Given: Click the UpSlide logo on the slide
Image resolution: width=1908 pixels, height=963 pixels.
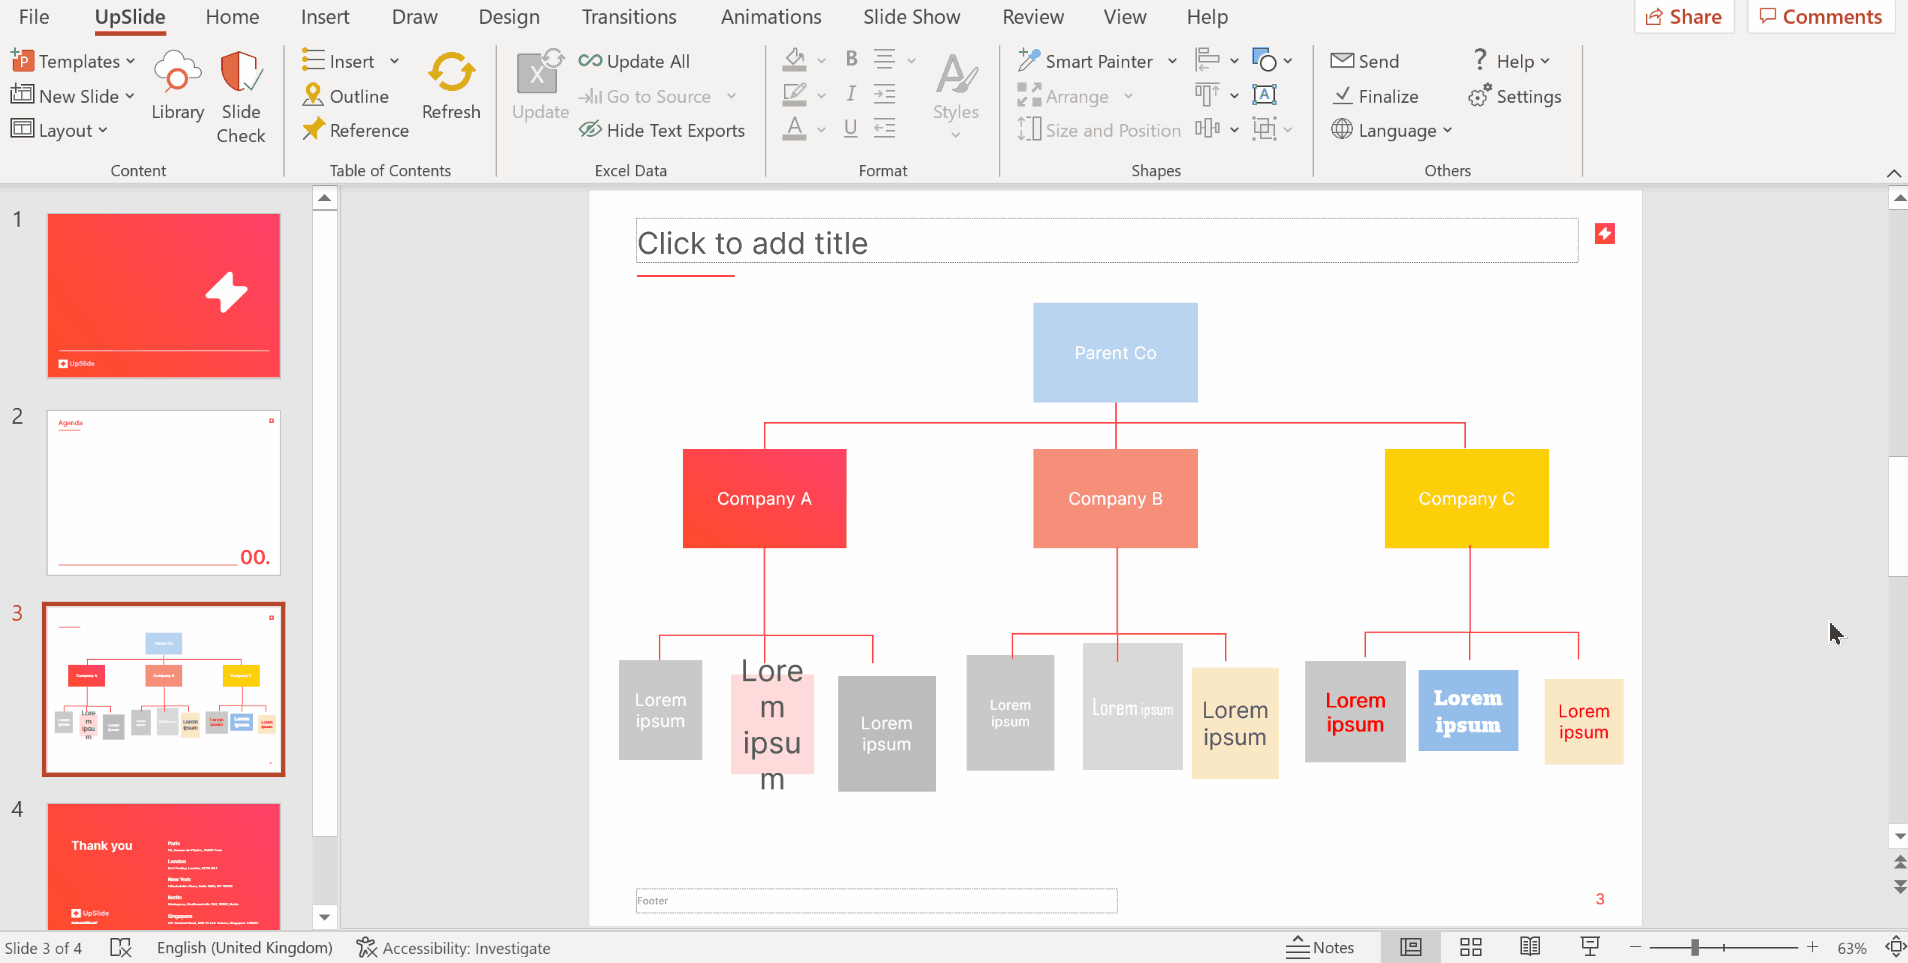Looking at the screenshot, I should tap(1605, 234).
